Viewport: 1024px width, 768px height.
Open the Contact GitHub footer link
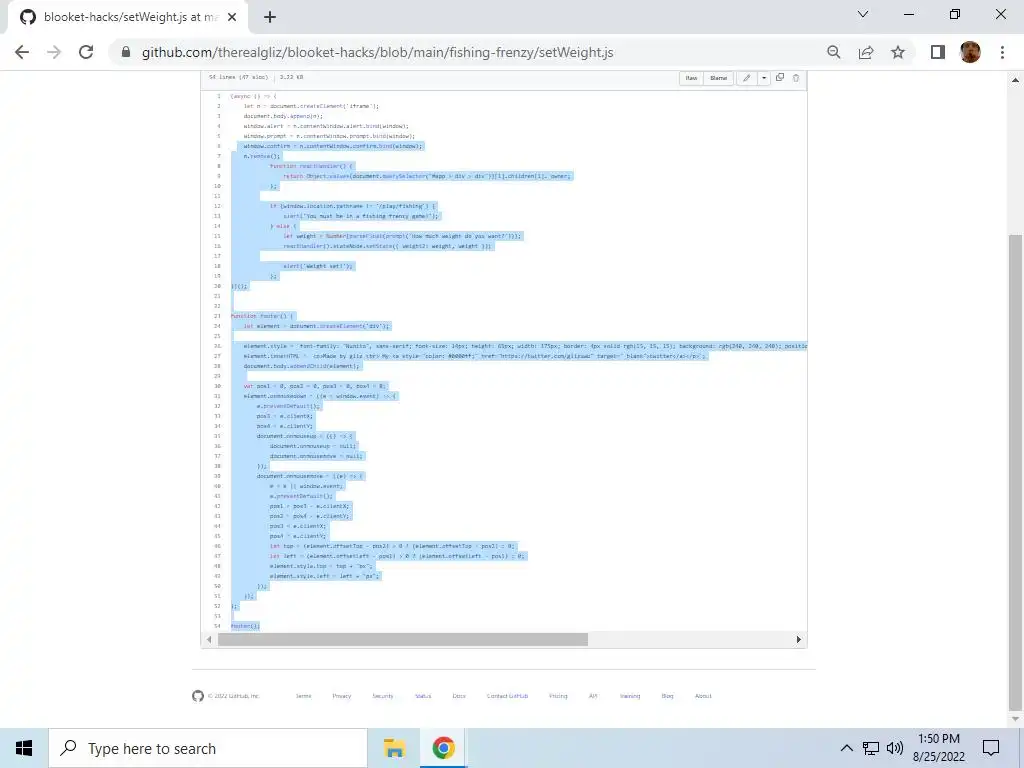[507, 696]
